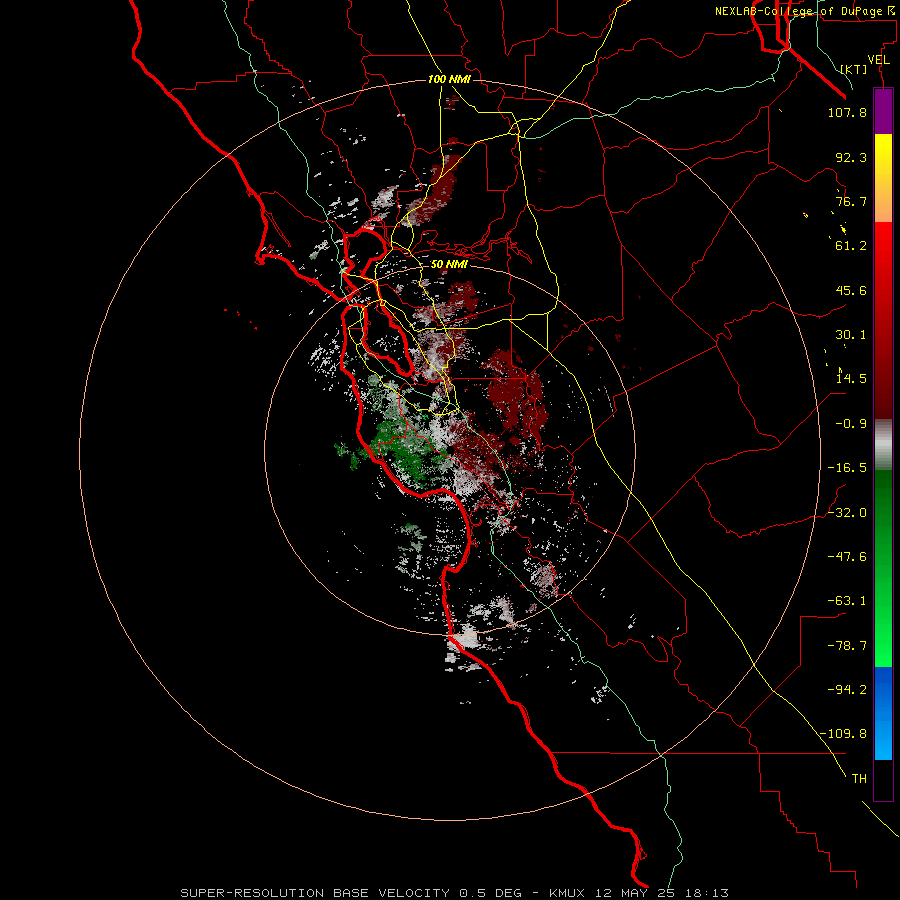Click the 45.6 legend value
The height and width of the screenshot is (900, 900).
[x=851, y=290]
